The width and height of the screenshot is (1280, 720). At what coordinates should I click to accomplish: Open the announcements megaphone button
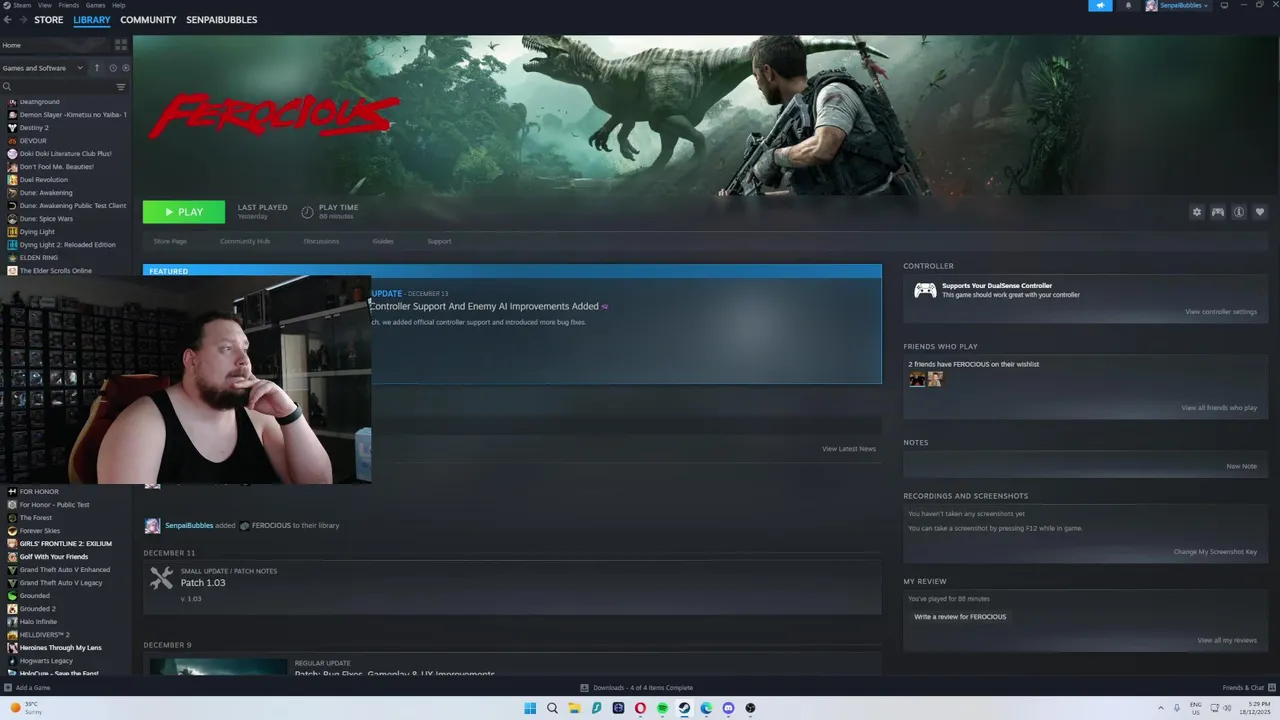coord(1100,6)
